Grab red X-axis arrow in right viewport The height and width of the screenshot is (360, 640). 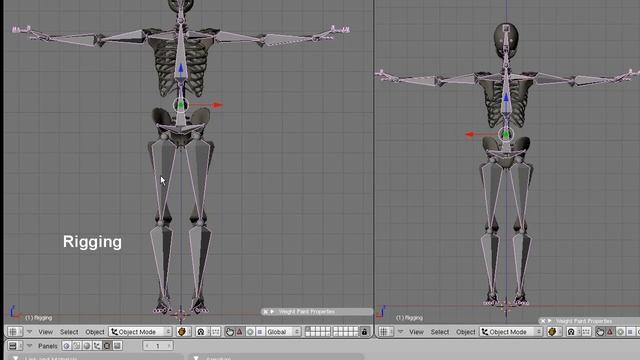point(470,134)
